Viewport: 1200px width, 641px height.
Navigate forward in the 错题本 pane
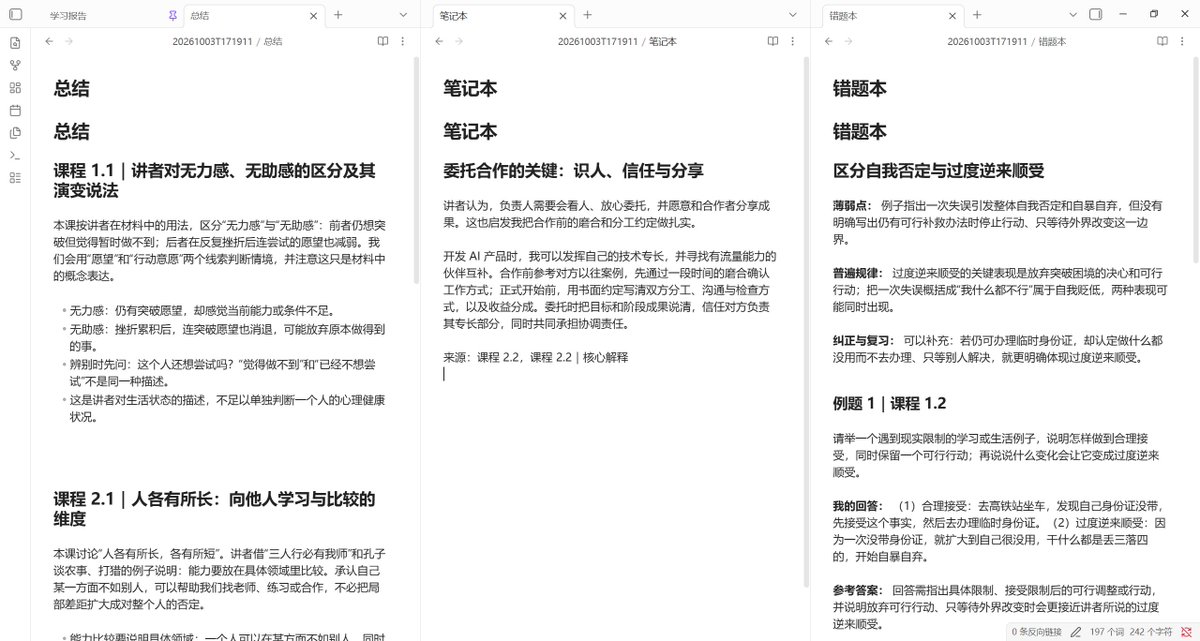pyautogui.click(x=847, y=41)
